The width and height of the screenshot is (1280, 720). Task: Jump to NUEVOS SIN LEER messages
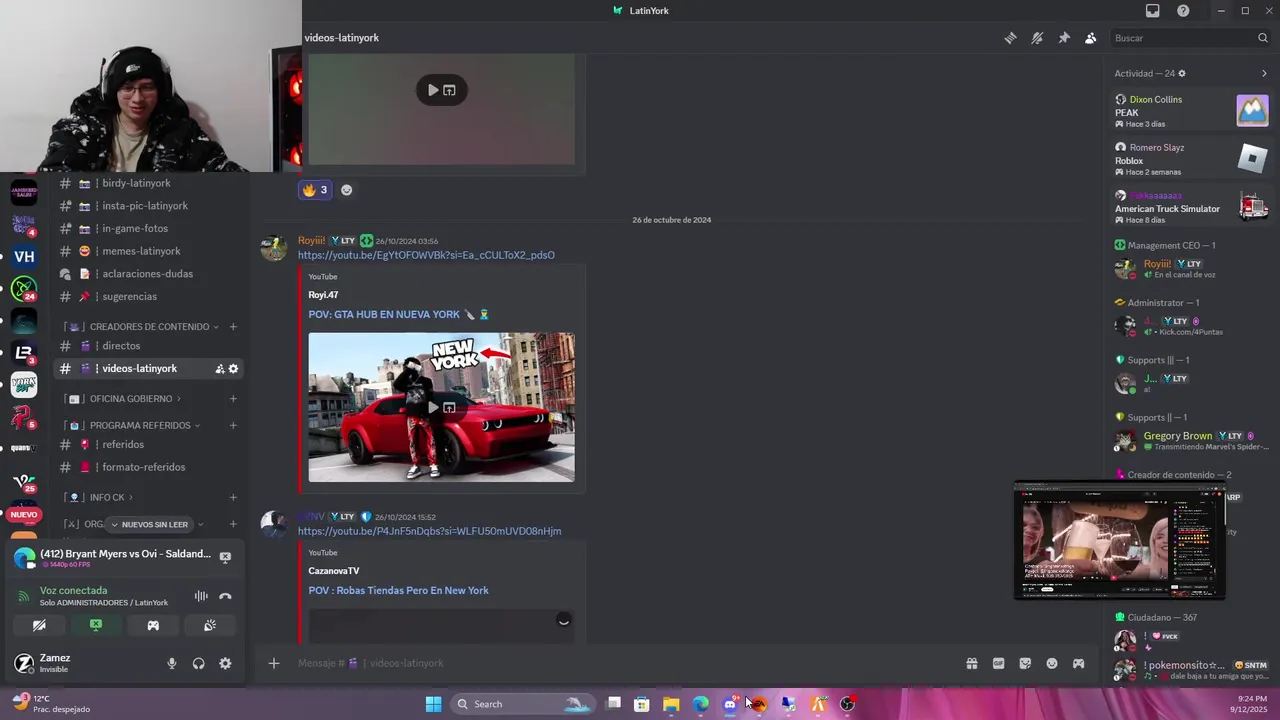(x=149, y=524)
